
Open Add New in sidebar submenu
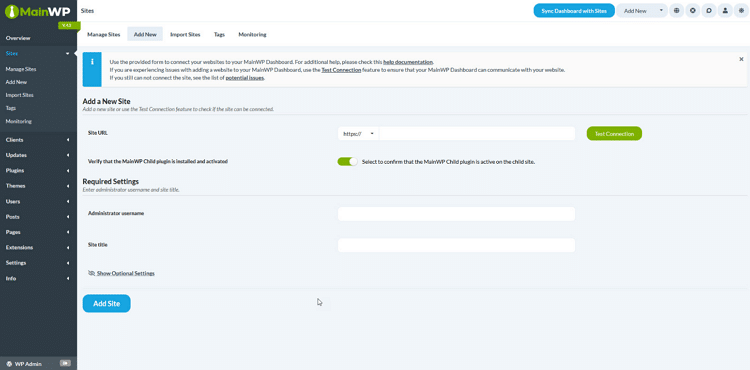tap(16, 82)
